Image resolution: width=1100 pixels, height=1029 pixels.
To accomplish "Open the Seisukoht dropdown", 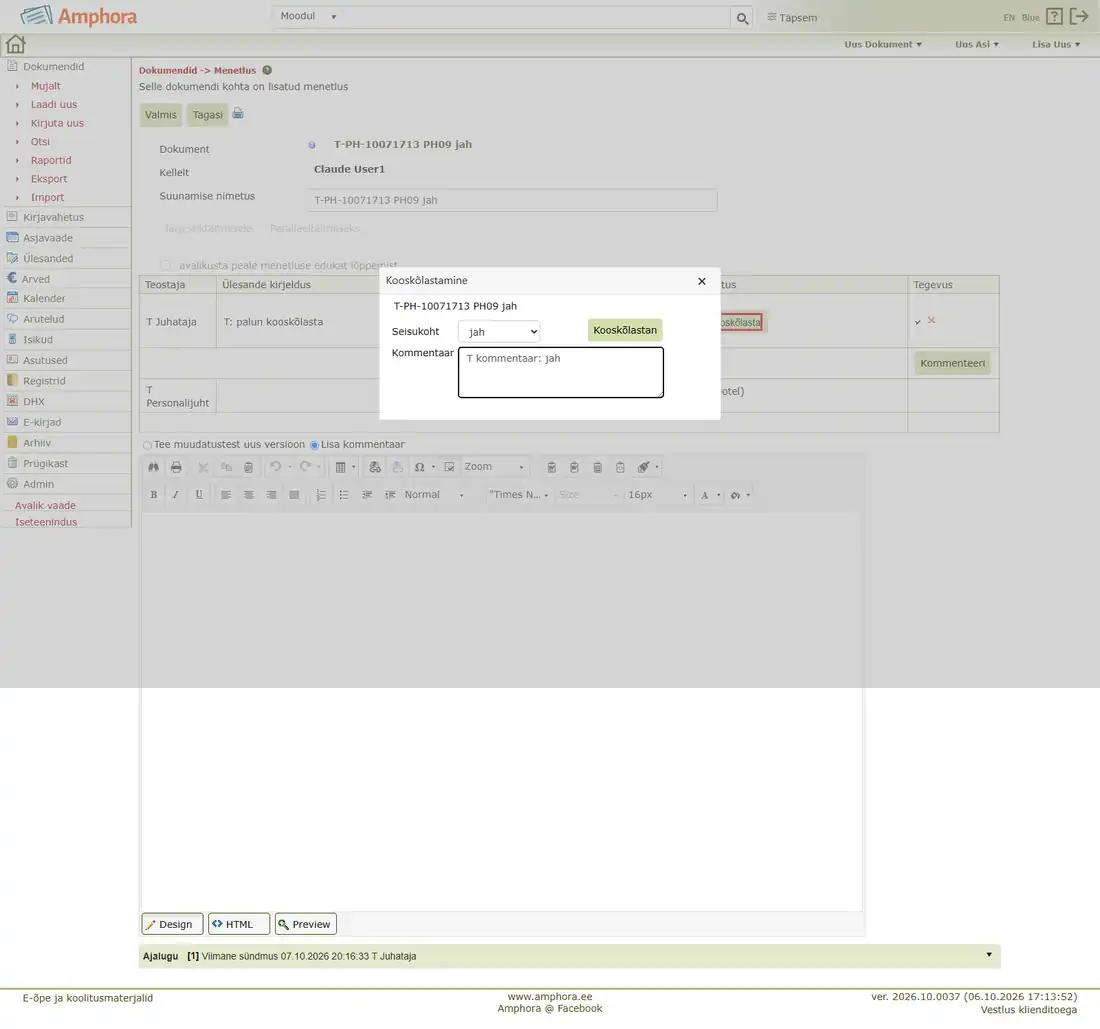I will [499, 332].
